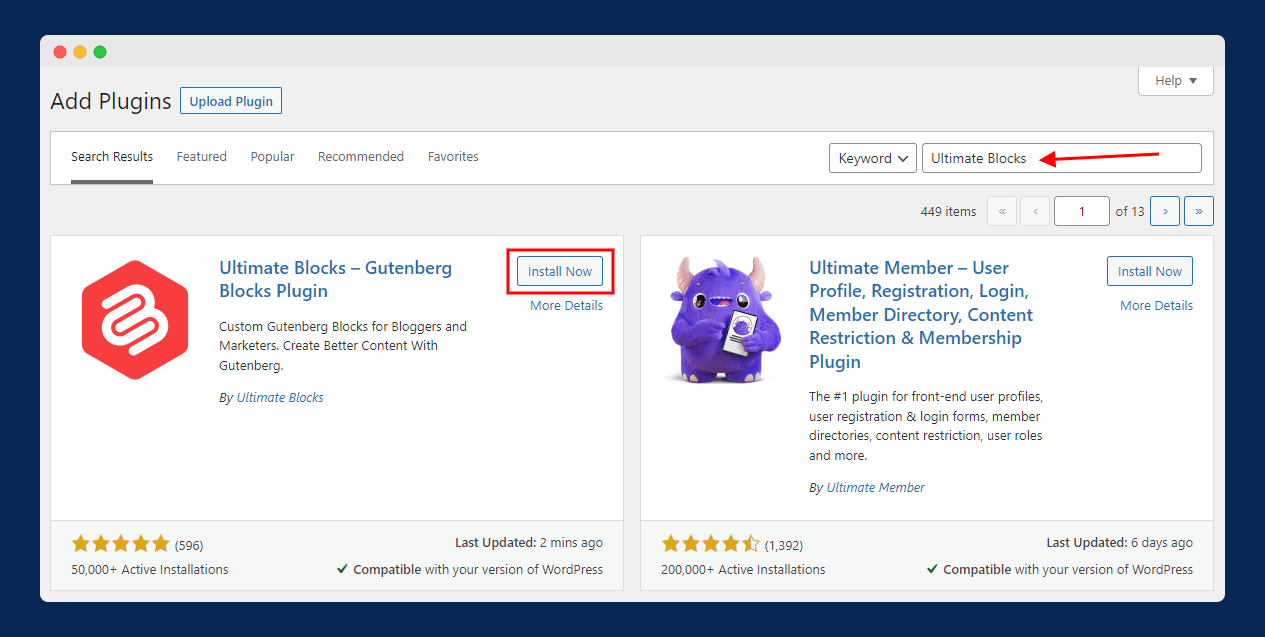The height and width of the screenshot is (637, 1265).
Task: Click Ultimate Blocks compatibility notice
Action: tap(470, 570)
